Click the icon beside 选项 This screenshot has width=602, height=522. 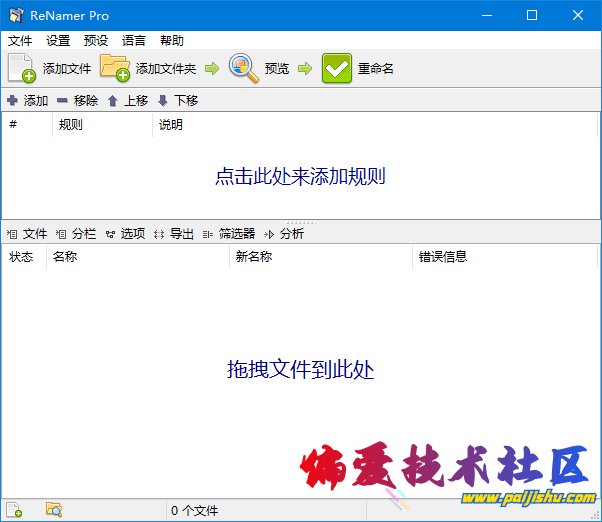pos(110,234)
